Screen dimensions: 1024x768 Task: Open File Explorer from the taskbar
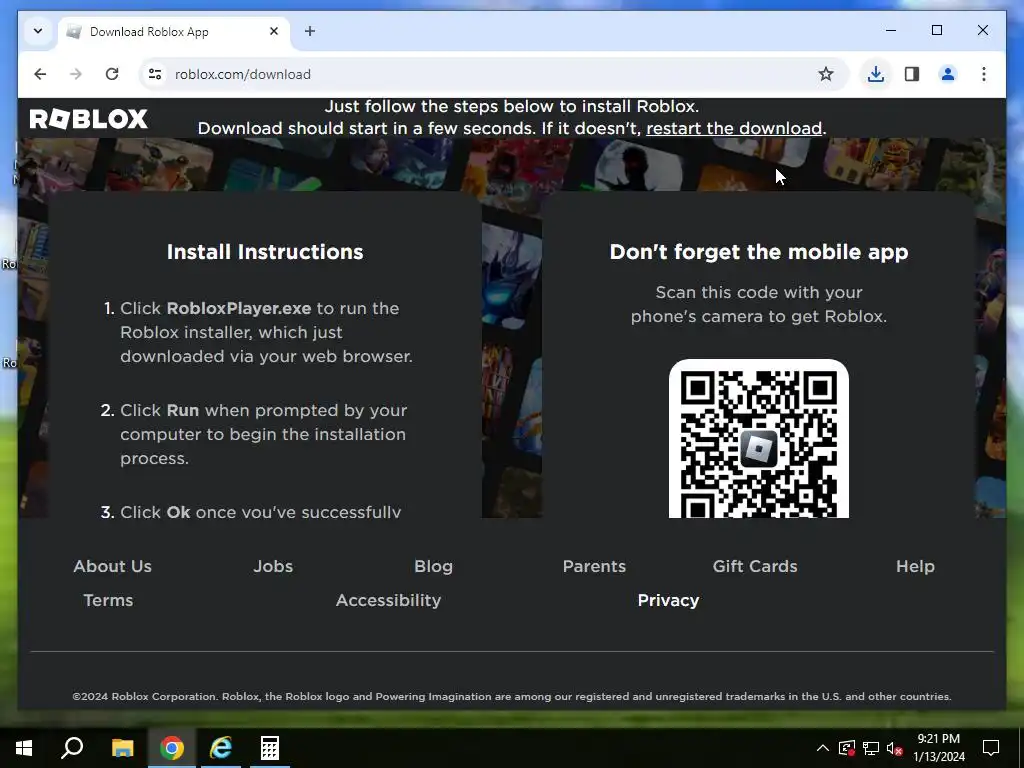(122, 748)
